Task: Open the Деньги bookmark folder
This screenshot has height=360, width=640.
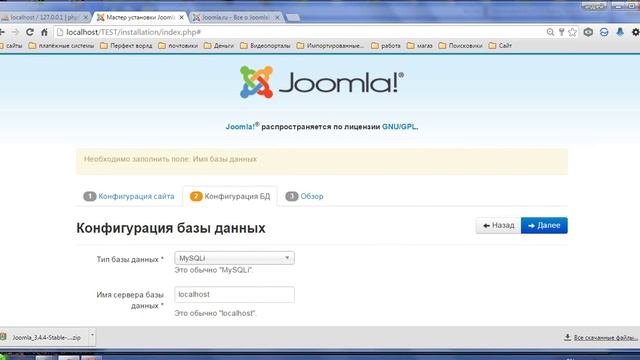Action: click(219, 46)
